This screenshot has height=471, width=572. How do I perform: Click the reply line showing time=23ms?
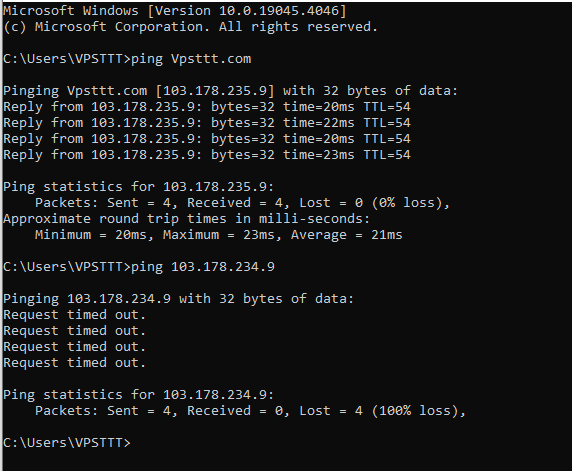207,155
